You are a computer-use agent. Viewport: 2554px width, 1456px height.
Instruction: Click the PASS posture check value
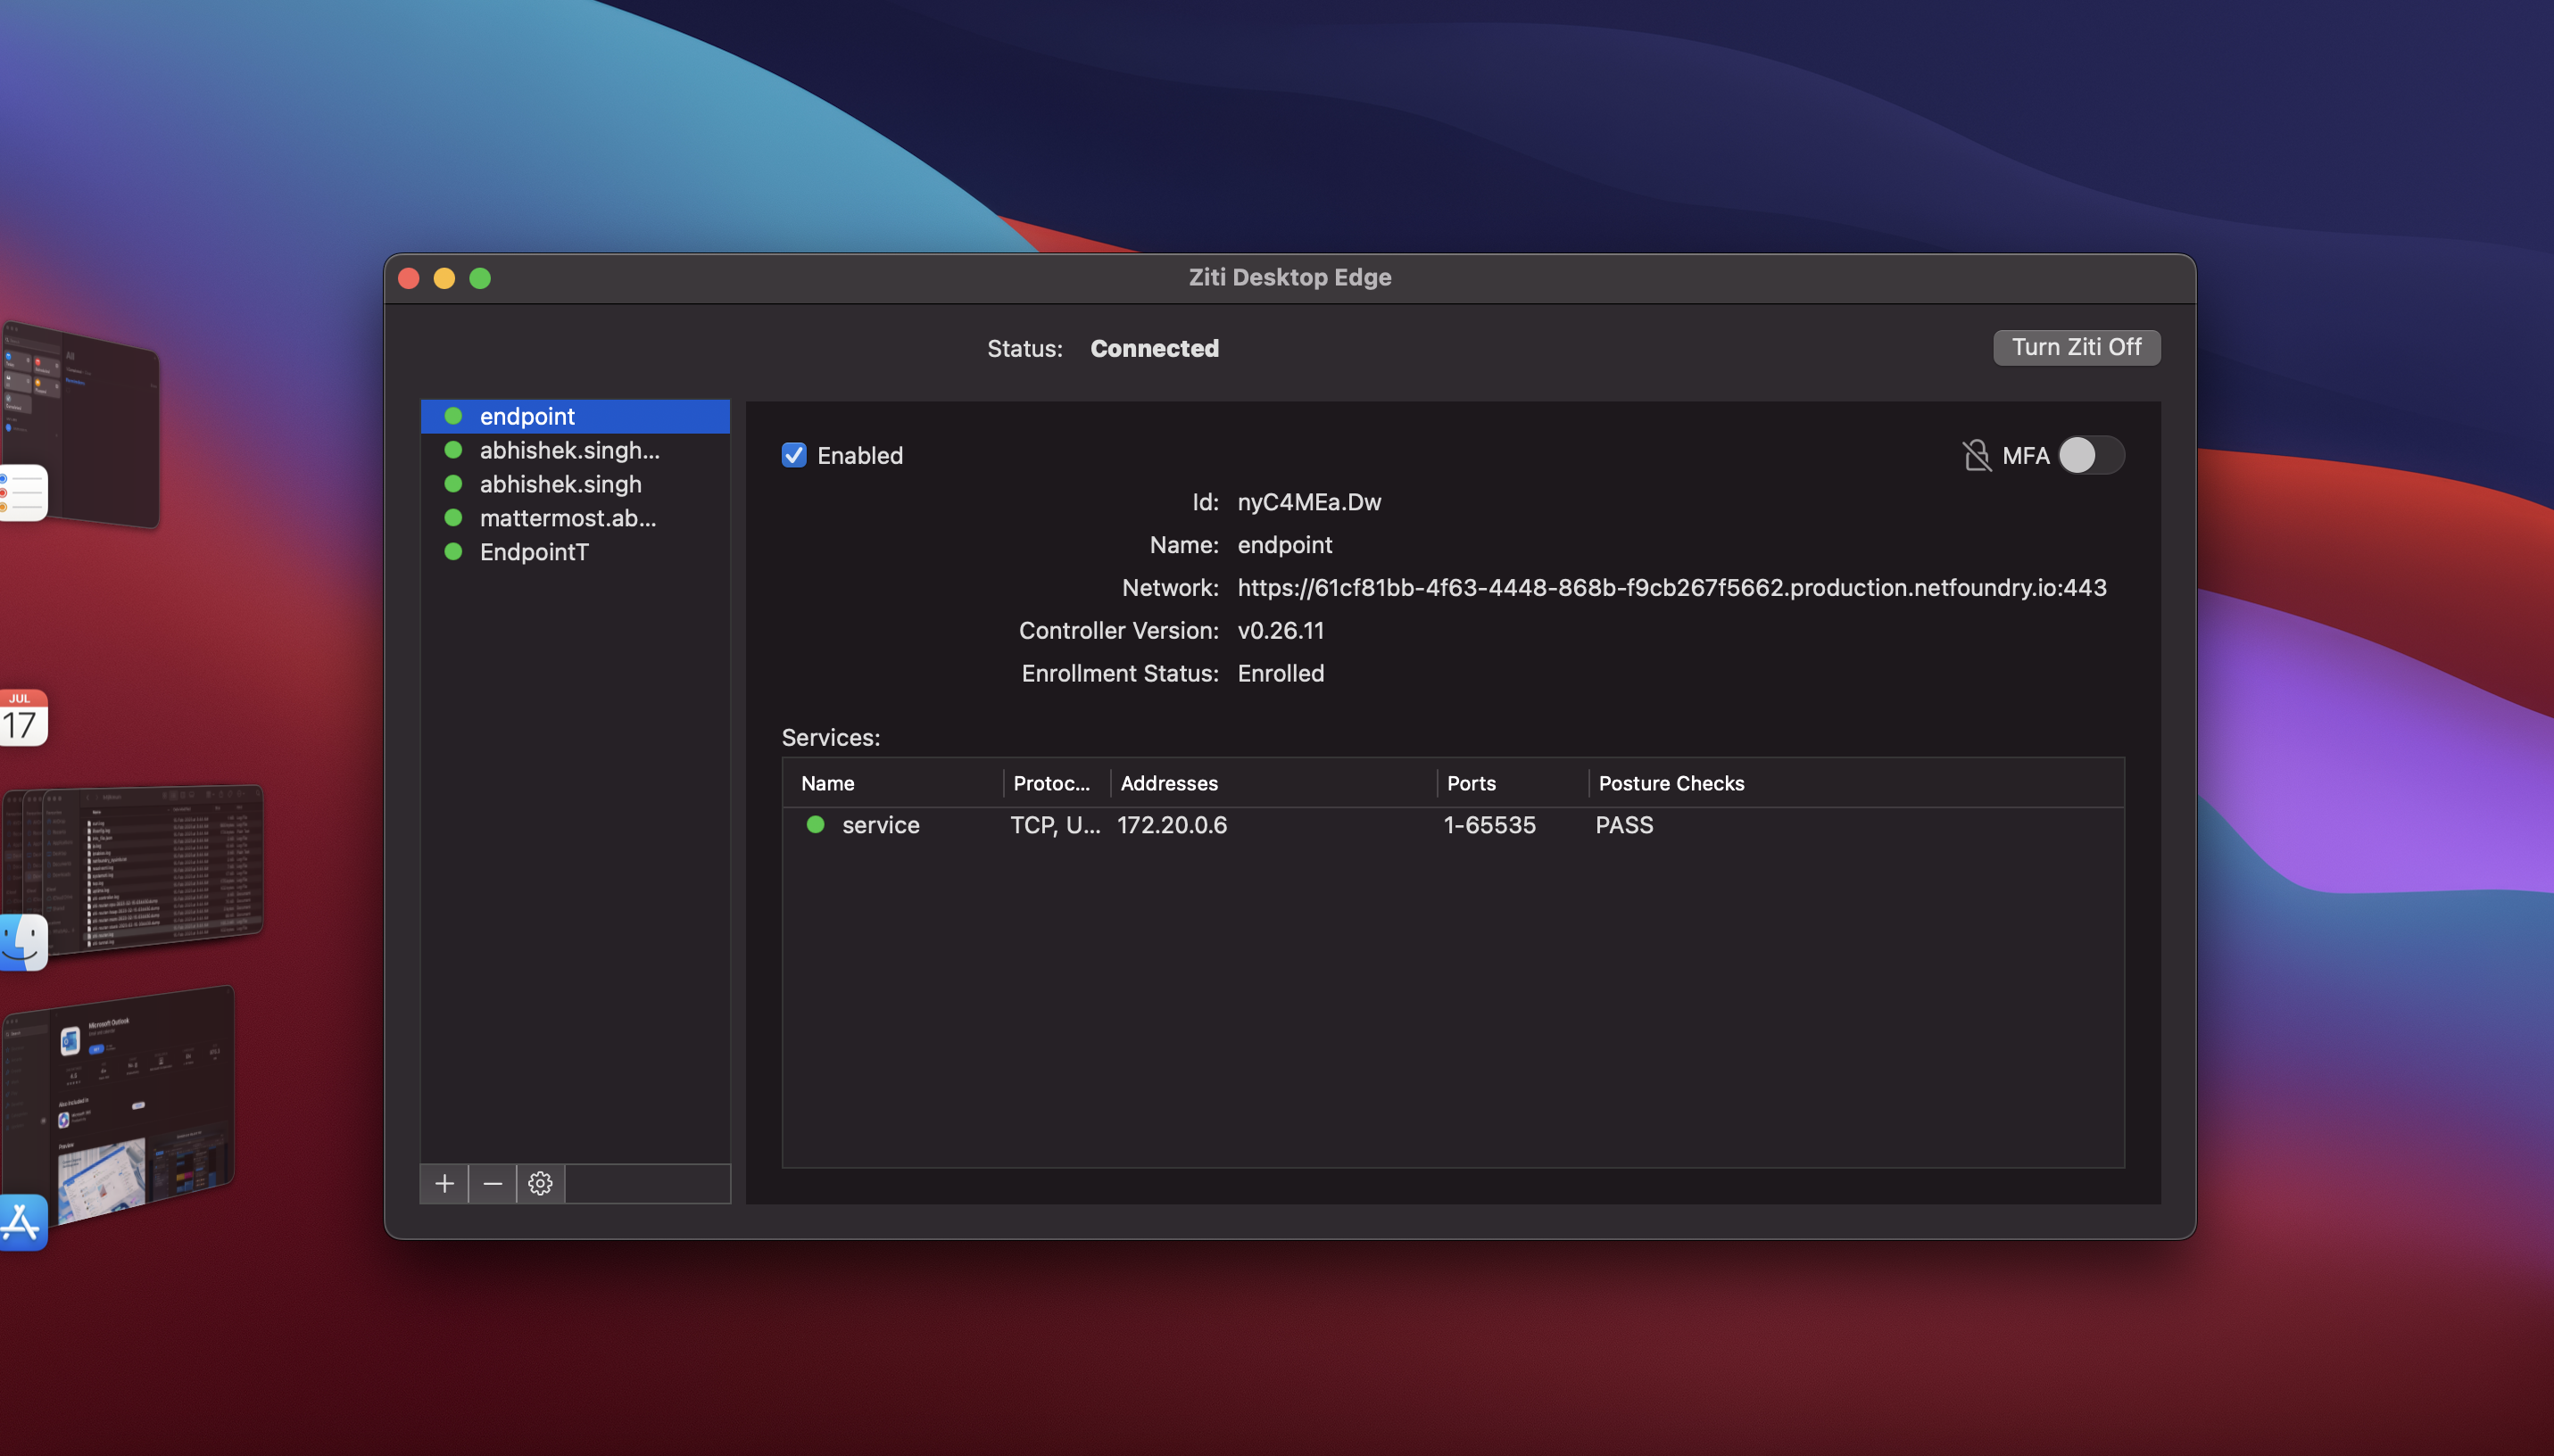[1624, 825]
